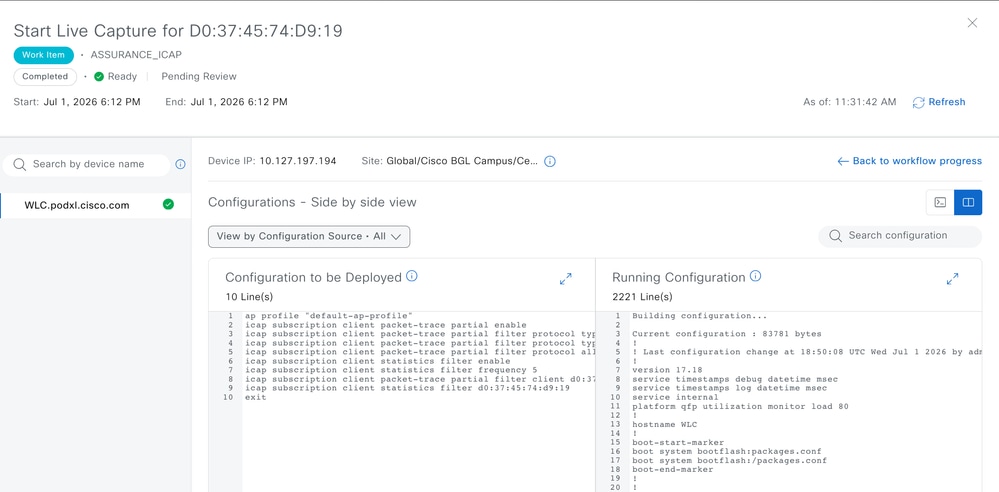Focus the Search configuration field
Screen dimensions: 999x492
900,236
